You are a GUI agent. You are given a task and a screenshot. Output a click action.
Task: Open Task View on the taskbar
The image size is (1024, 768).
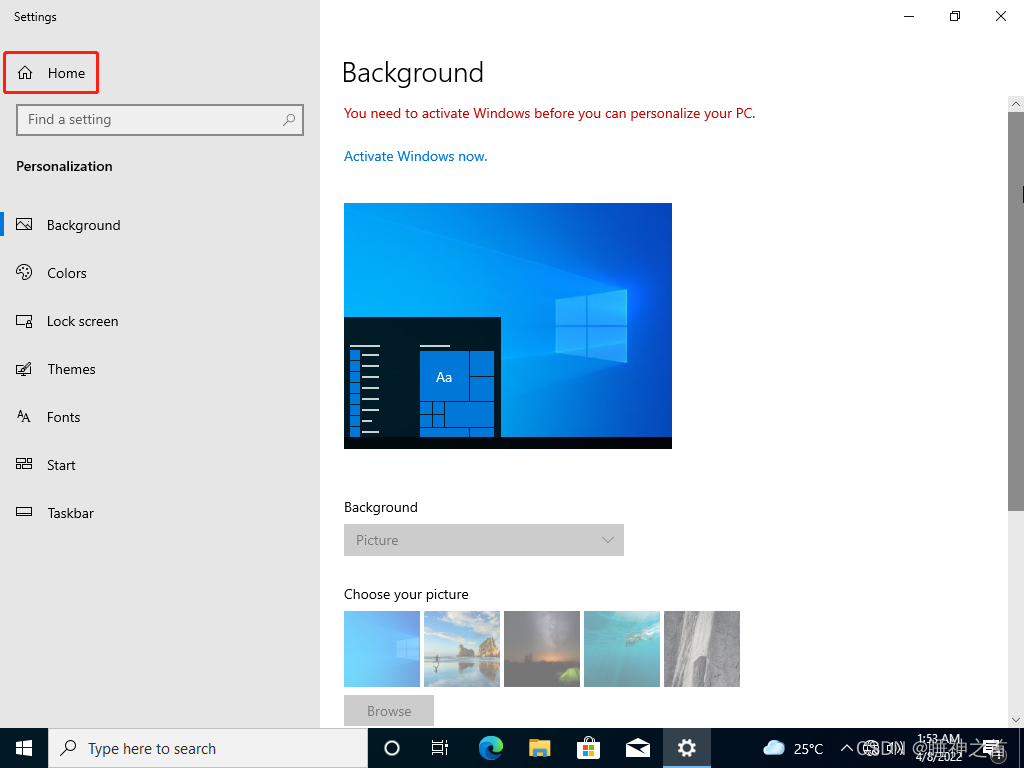coord(440,748)
